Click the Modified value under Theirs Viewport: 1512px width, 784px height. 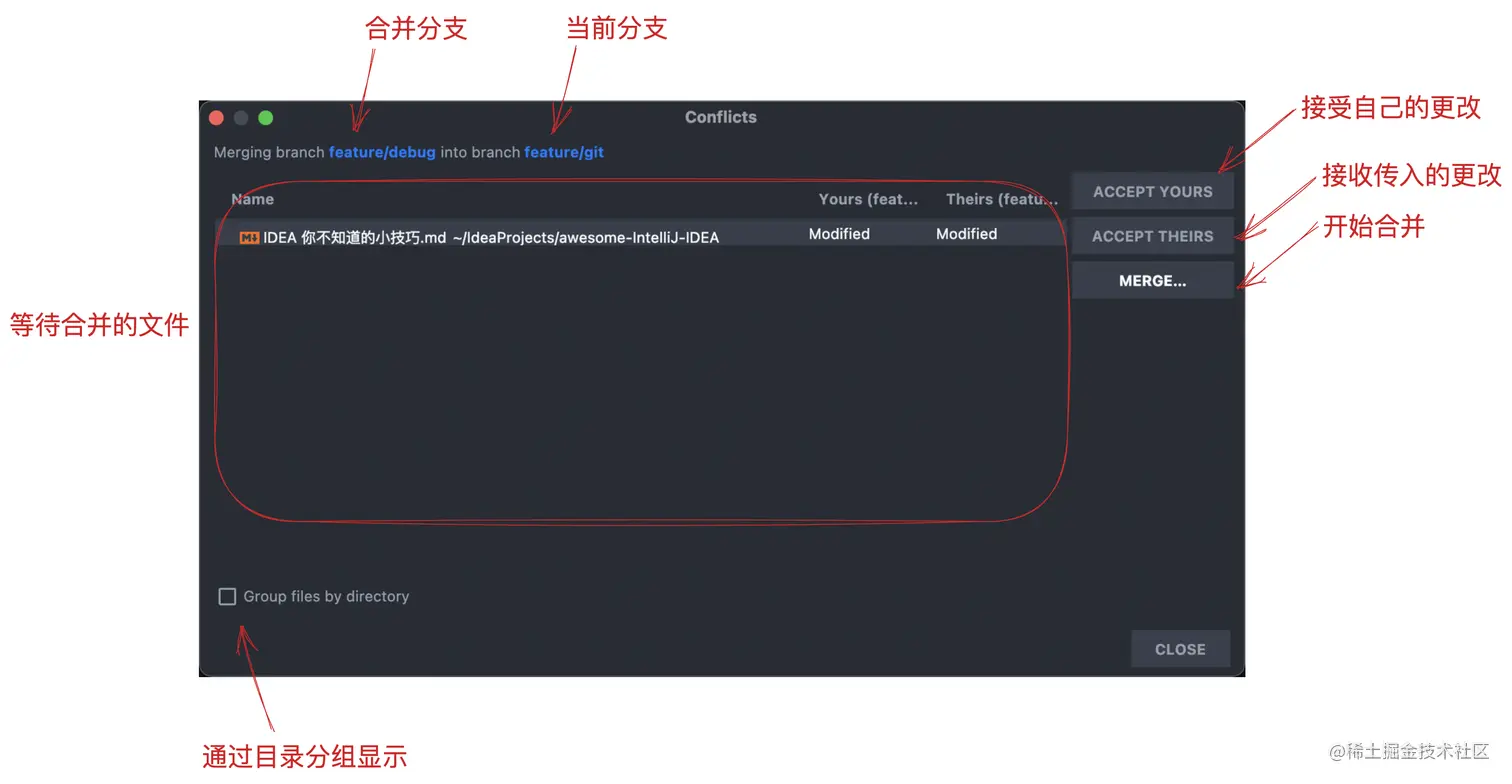966,234
